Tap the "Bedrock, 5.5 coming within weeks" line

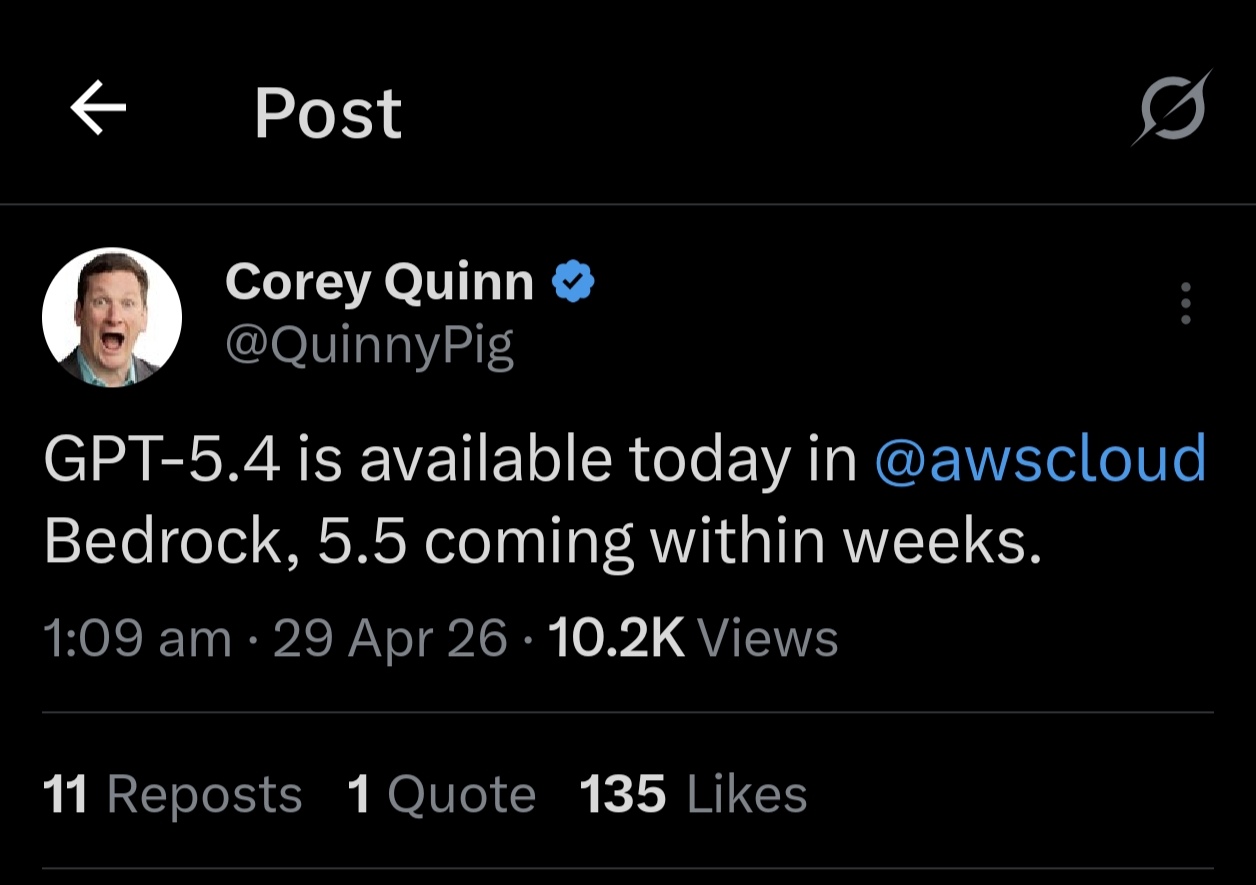pyautogui.click(x=543, y=542)
